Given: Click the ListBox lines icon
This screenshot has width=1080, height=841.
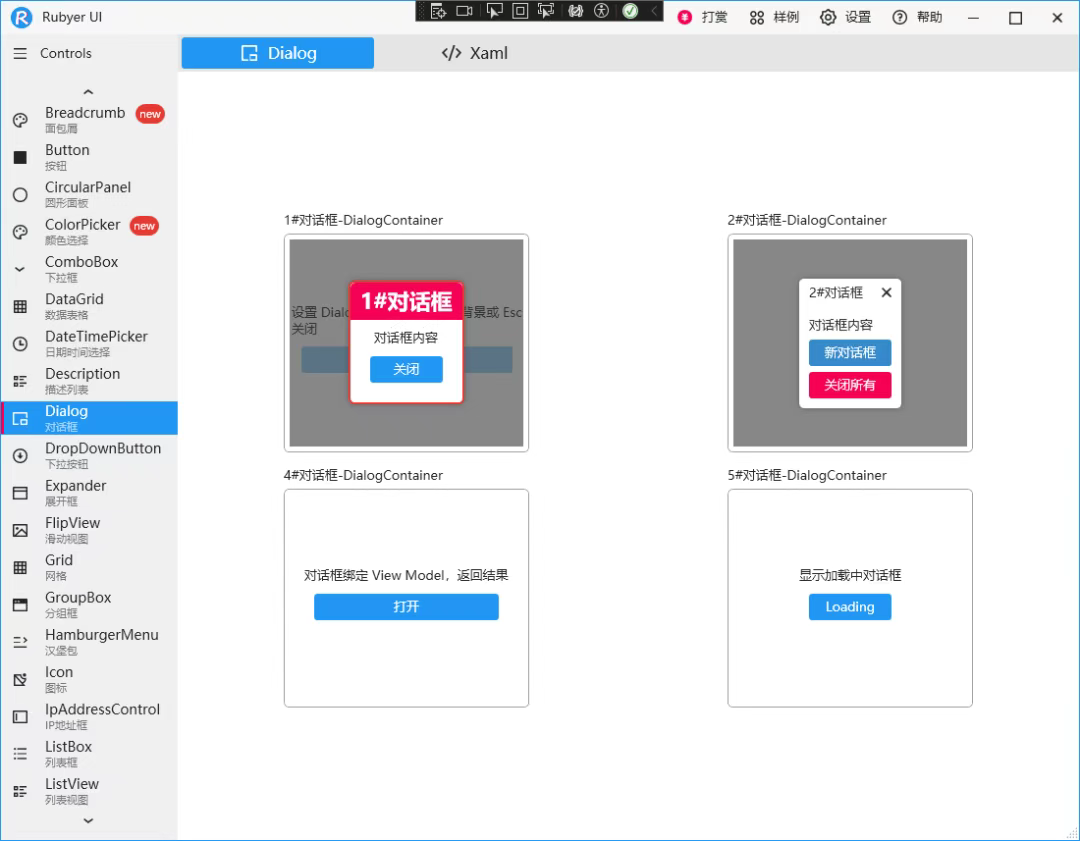Looking at the screenshot, I should pyautogui.click(x=20, y=754).
